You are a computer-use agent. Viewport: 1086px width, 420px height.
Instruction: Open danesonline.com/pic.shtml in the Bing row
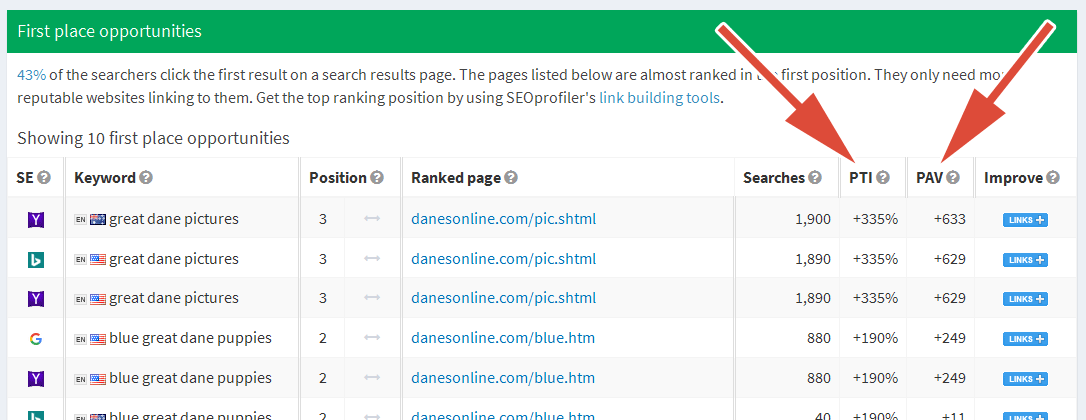pyautogui.click(x=504, y=259)
